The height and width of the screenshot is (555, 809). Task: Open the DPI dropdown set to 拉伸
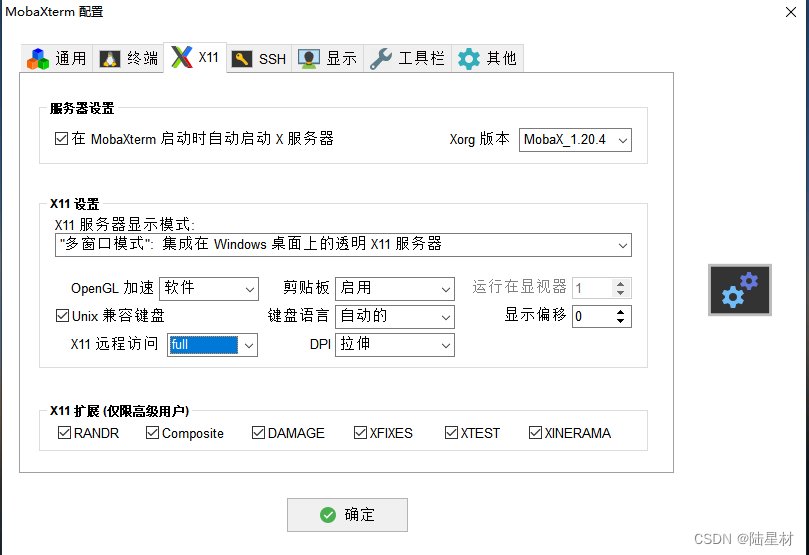point(395,345)
